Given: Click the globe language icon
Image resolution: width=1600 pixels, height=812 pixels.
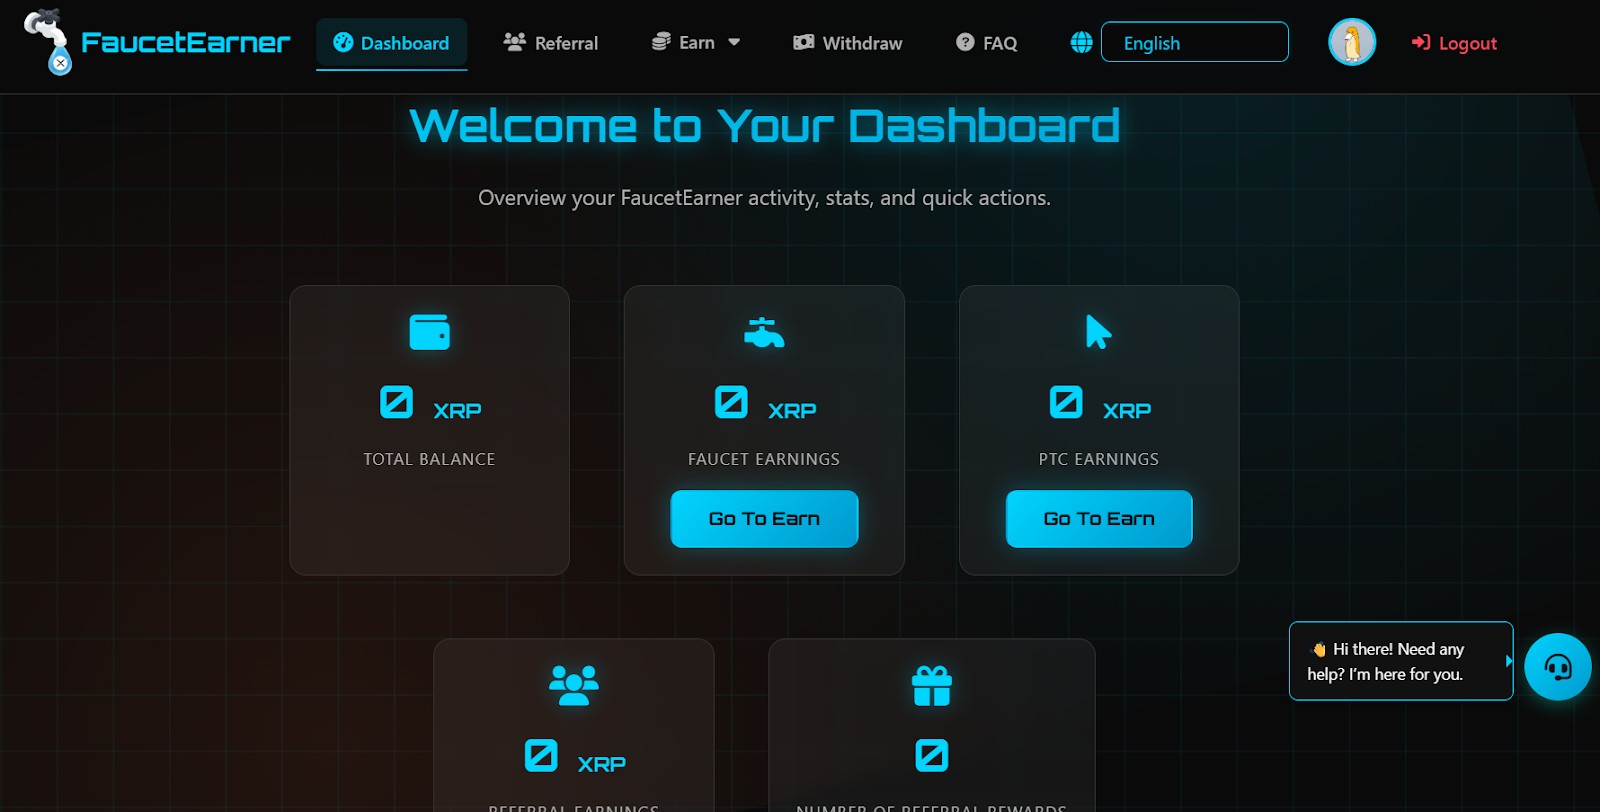Looking at the screenshot, I should point(1081,42).
